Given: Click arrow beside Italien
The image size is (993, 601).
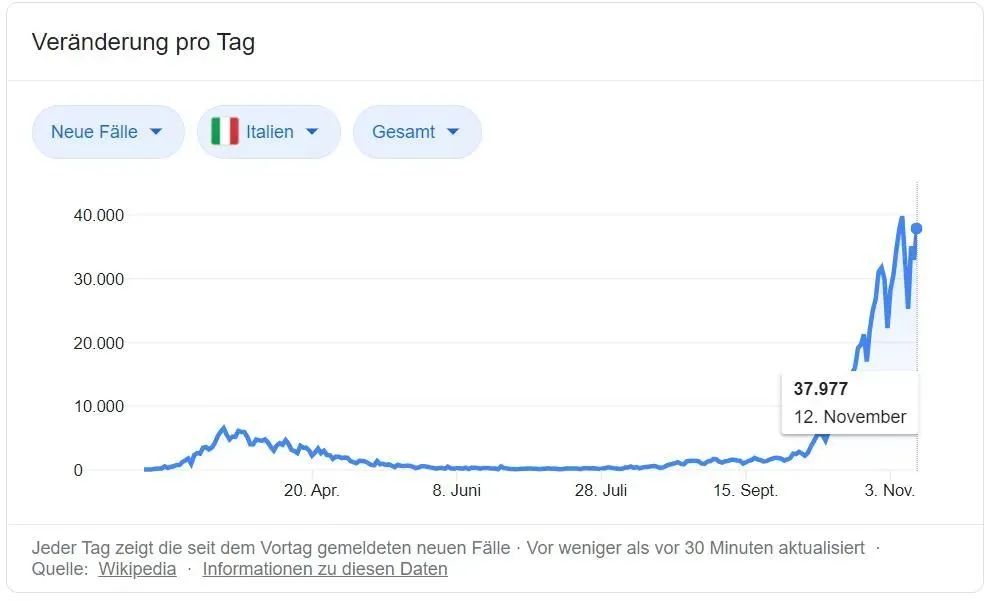Looking at the screenshot, I should coord(312,132).
